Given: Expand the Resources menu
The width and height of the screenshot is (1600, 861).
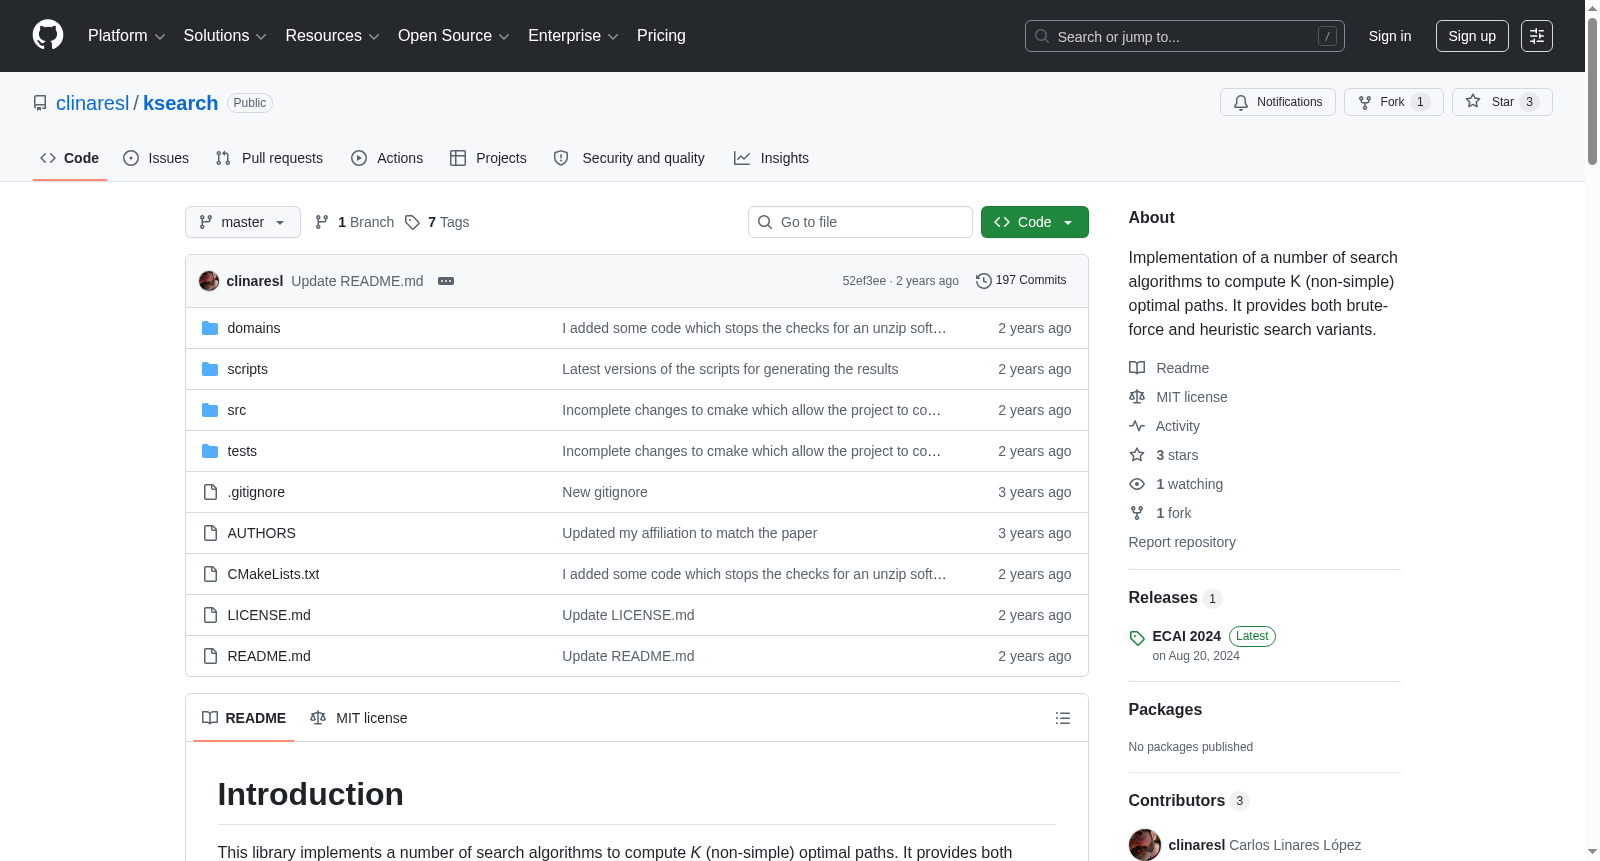Looking at the screenshot, I should coord(332,36).
